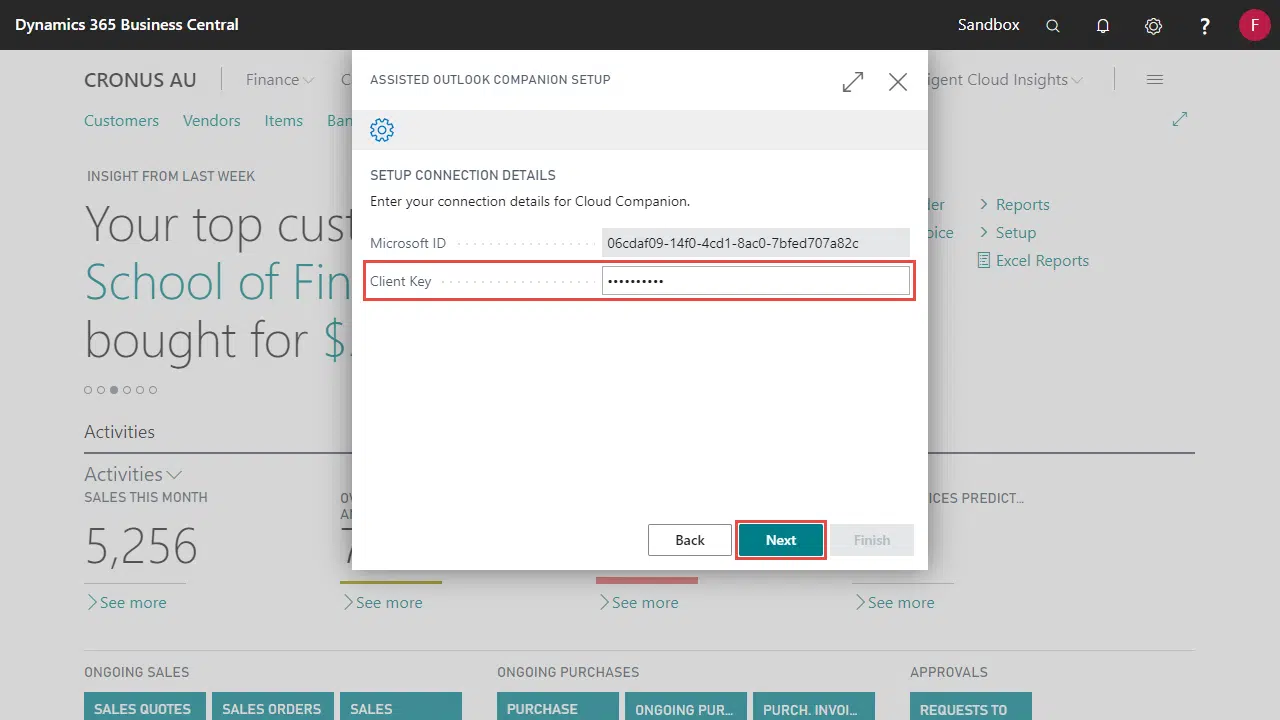Click the Client Key input field
The width and height of the screenshot is (1280, 720).
[756, 281]
